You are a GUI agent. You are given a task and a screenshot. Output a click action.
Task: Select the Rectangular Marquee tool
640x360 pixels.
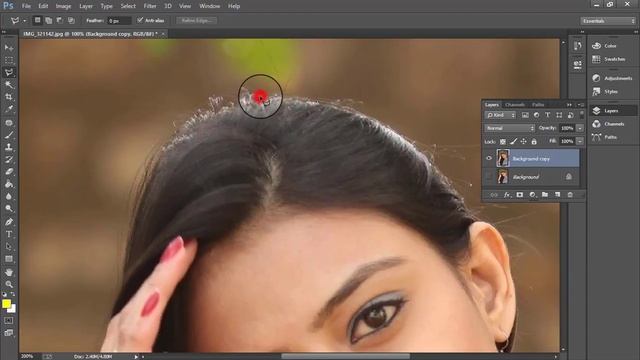point(9,60)
